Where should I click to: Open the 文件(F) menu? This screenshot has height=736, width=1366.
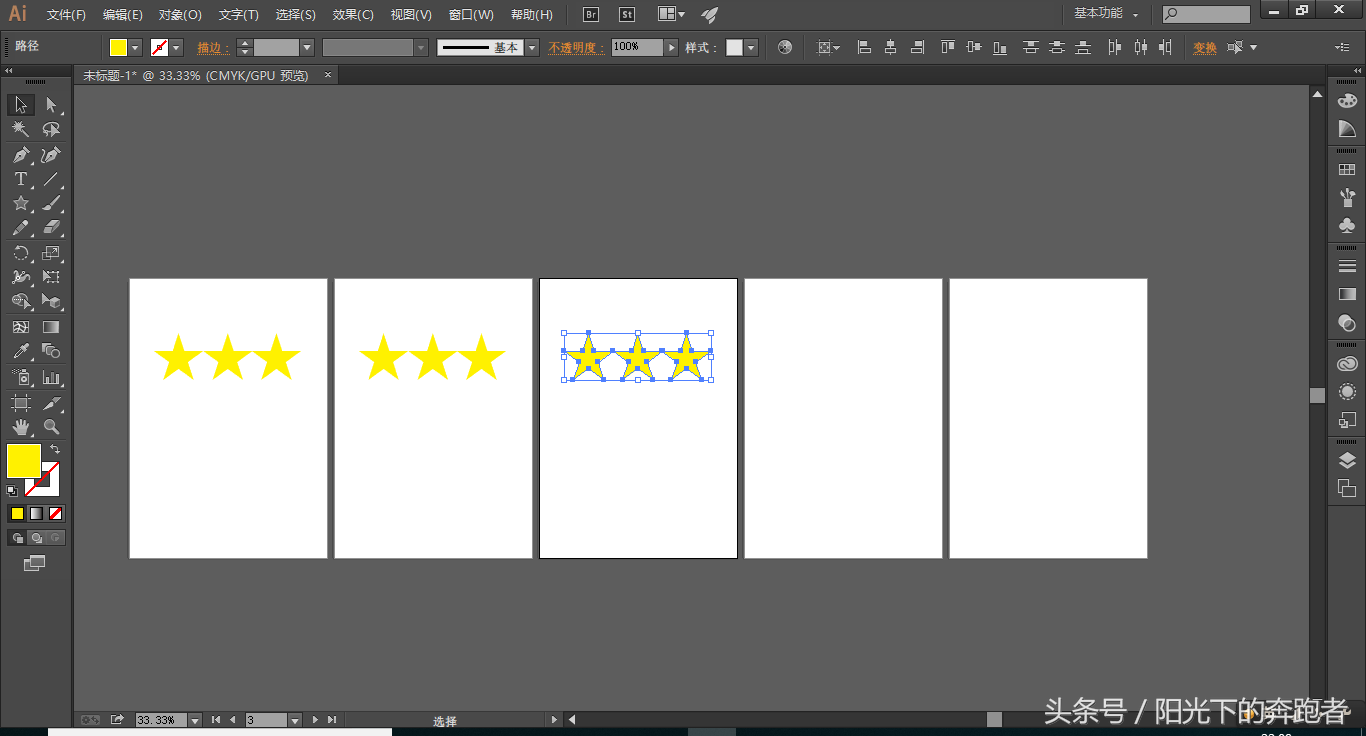click(x=66, y=15)
